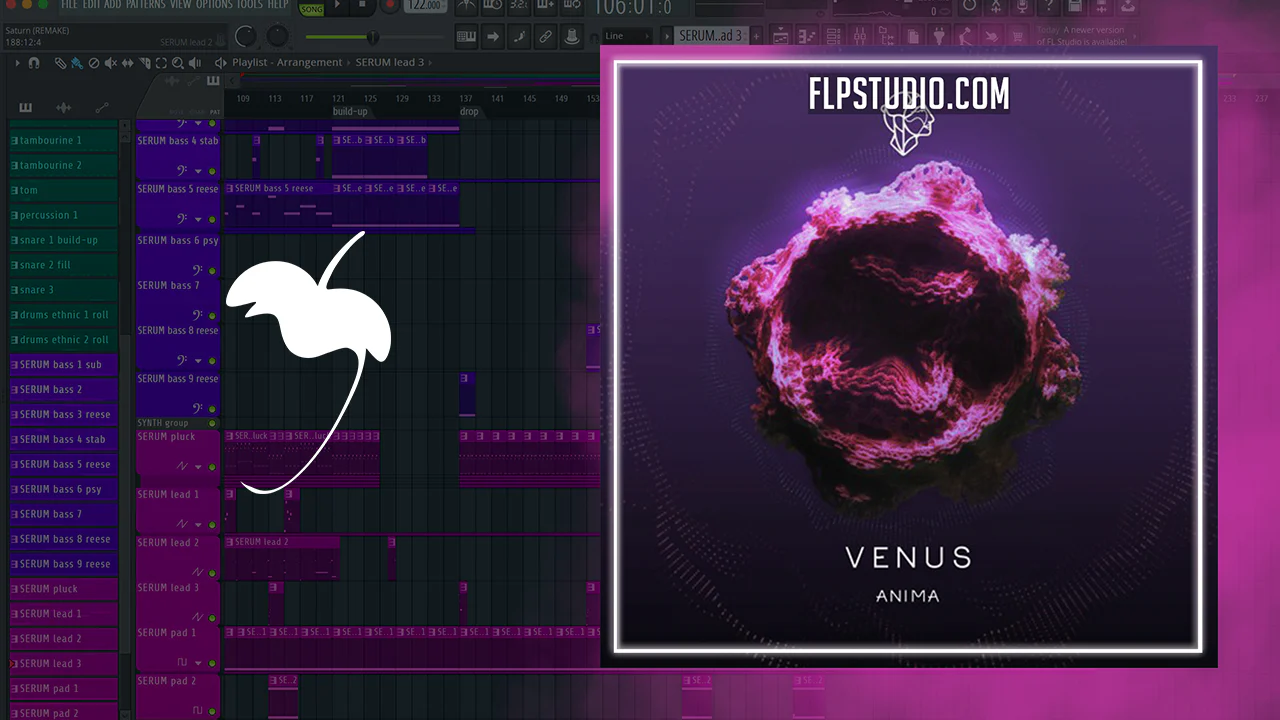The width and height of the screenshot is (1280, 720).
Task: Show the picker automation clips tab
Action: 101,108
